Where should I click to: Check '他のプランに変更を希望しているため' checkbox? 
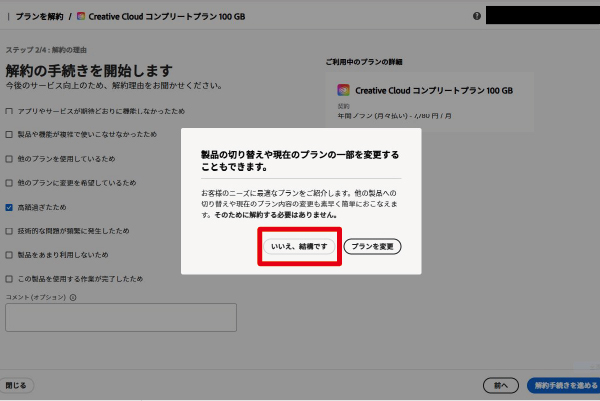[x=9, y=183]
